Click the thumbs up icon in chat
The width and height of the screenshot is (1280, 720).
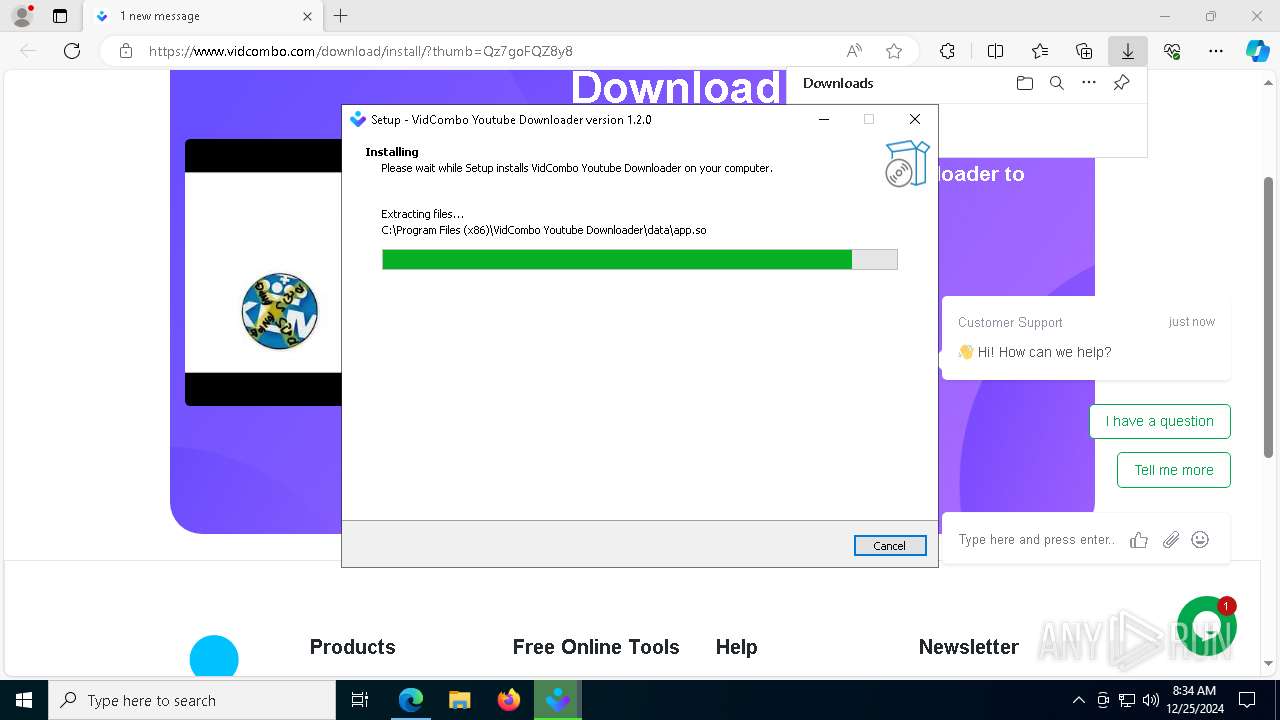(1139, 540)
